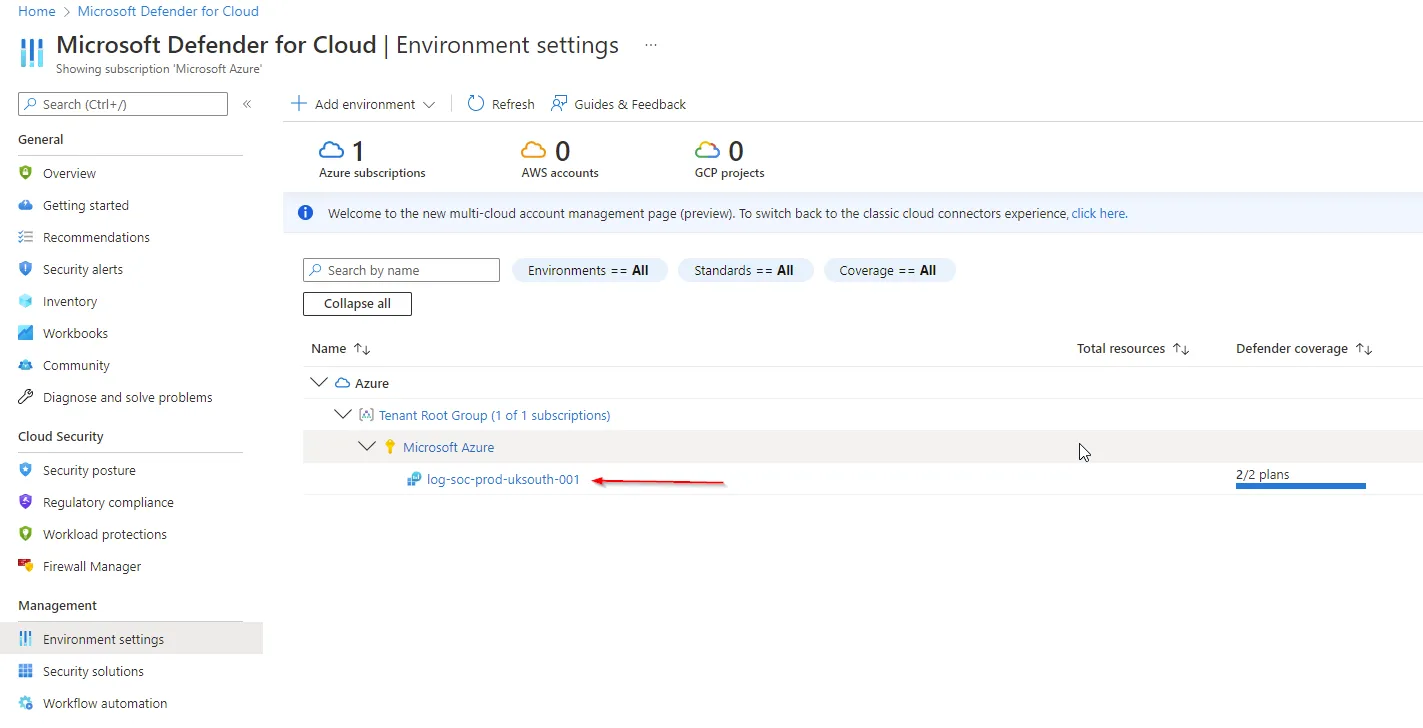Screen dimensions: 1423x728
Task: Open Guides & Feedback
Action: (x=618, y=104)
